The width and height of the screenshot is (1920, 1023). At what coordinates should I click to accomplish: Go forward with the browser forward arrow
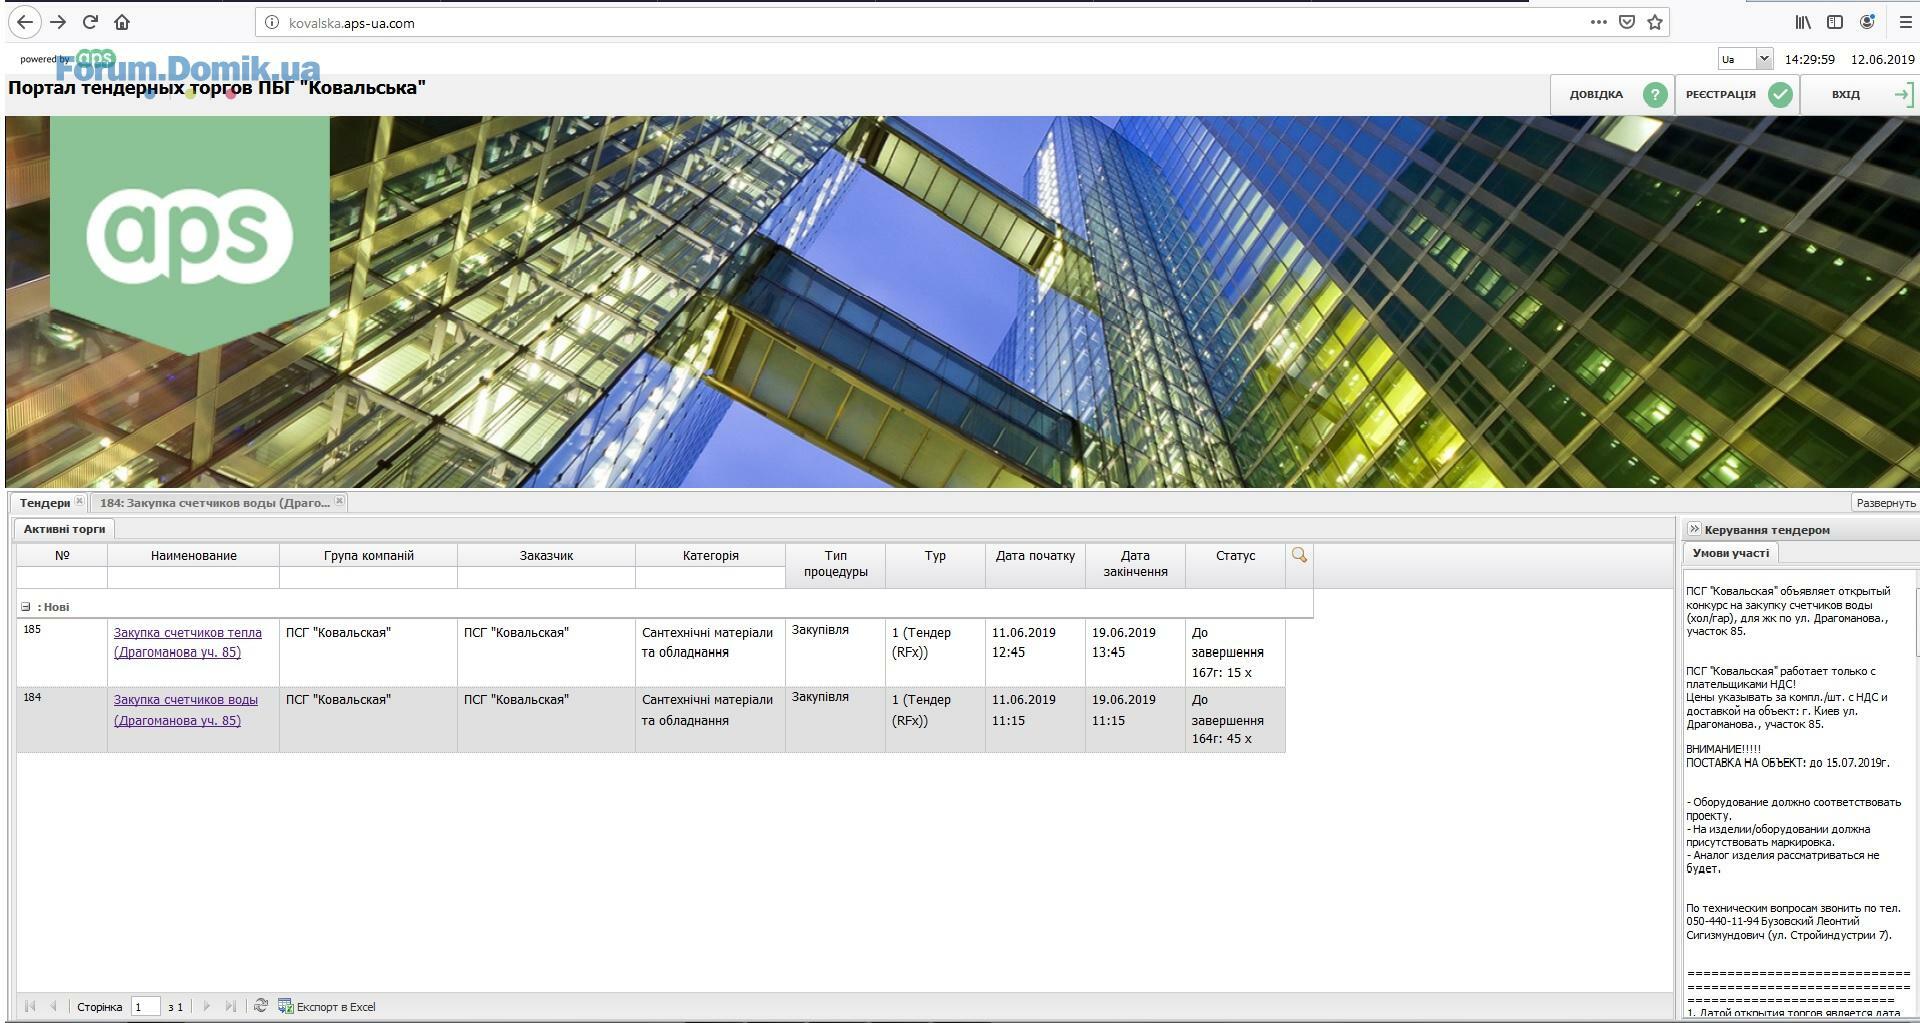tap(58, 22)
